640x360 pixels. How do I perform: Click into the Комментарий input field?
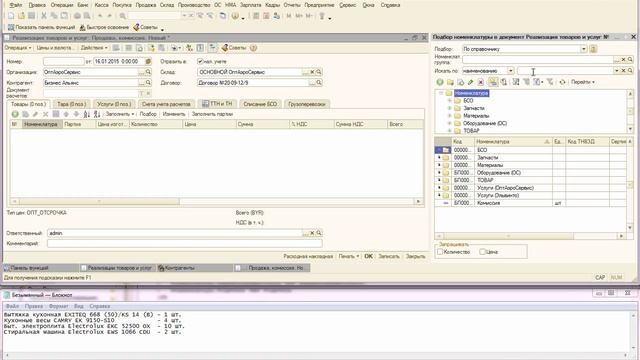[184, 244]
